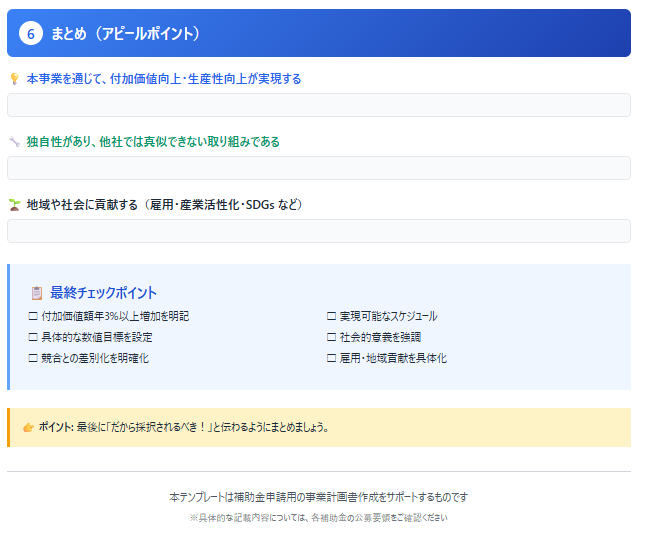Tick the 具体的な数値目標を設定 checkbox
This screenshot has width=661, height=533.
33,337
